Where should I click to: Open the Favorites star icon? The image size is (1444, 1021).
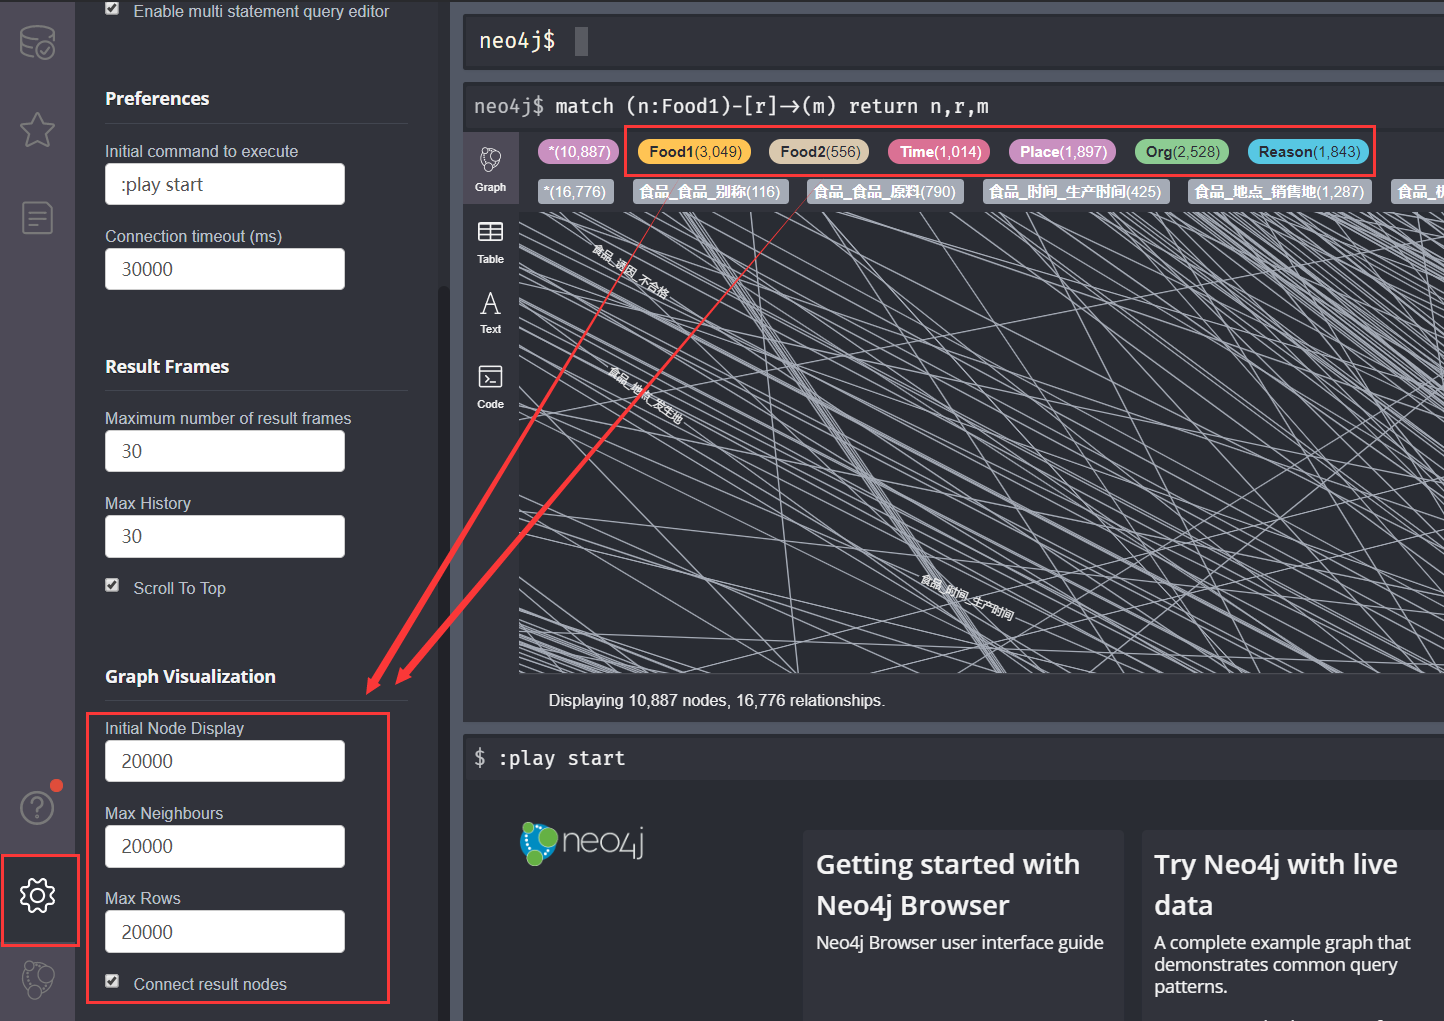pyautogui.click(x=37, y=130)
